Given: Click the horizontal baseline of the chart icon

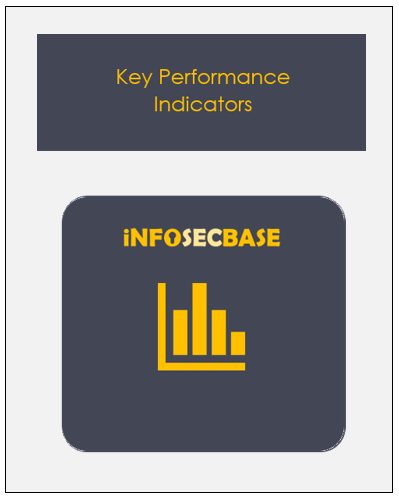Looking at the screenshot, I should coord(201,366).
